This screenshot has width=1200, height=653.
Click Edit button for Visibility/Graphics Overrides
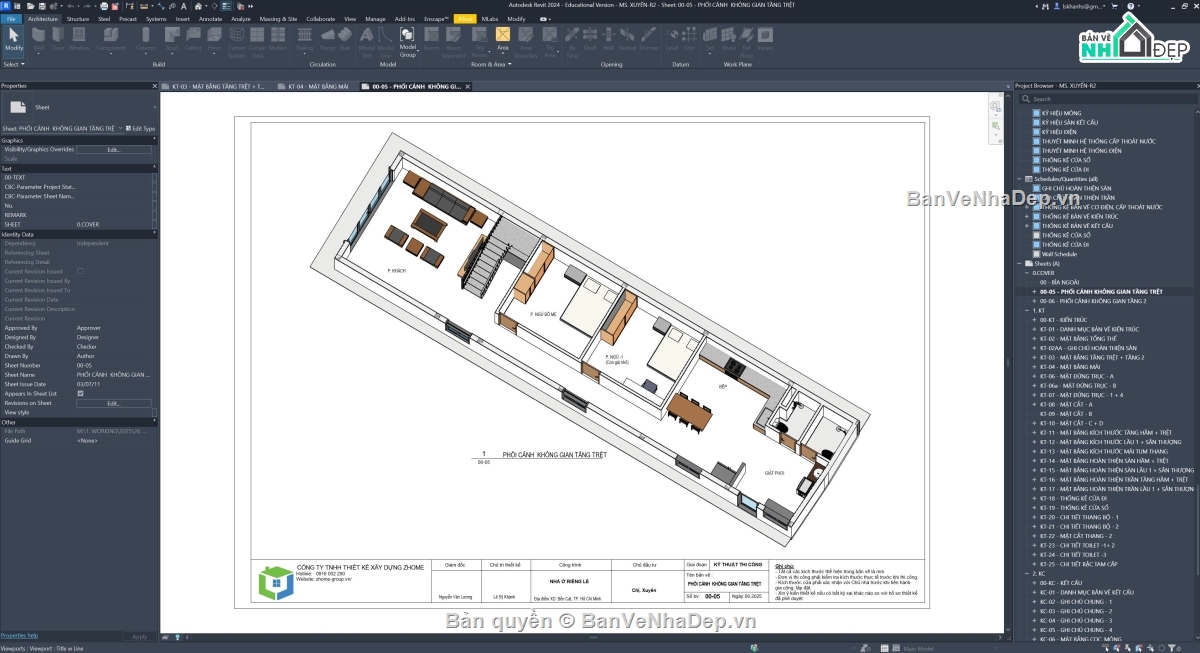[114, 149]
